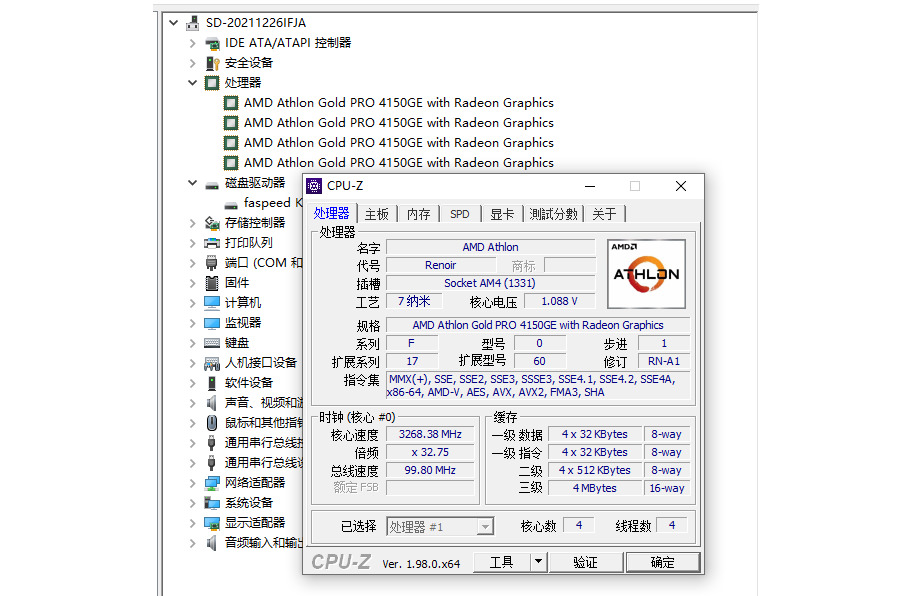
Task: Minimize the CPU-Z window
Action: tap(590, 186)
